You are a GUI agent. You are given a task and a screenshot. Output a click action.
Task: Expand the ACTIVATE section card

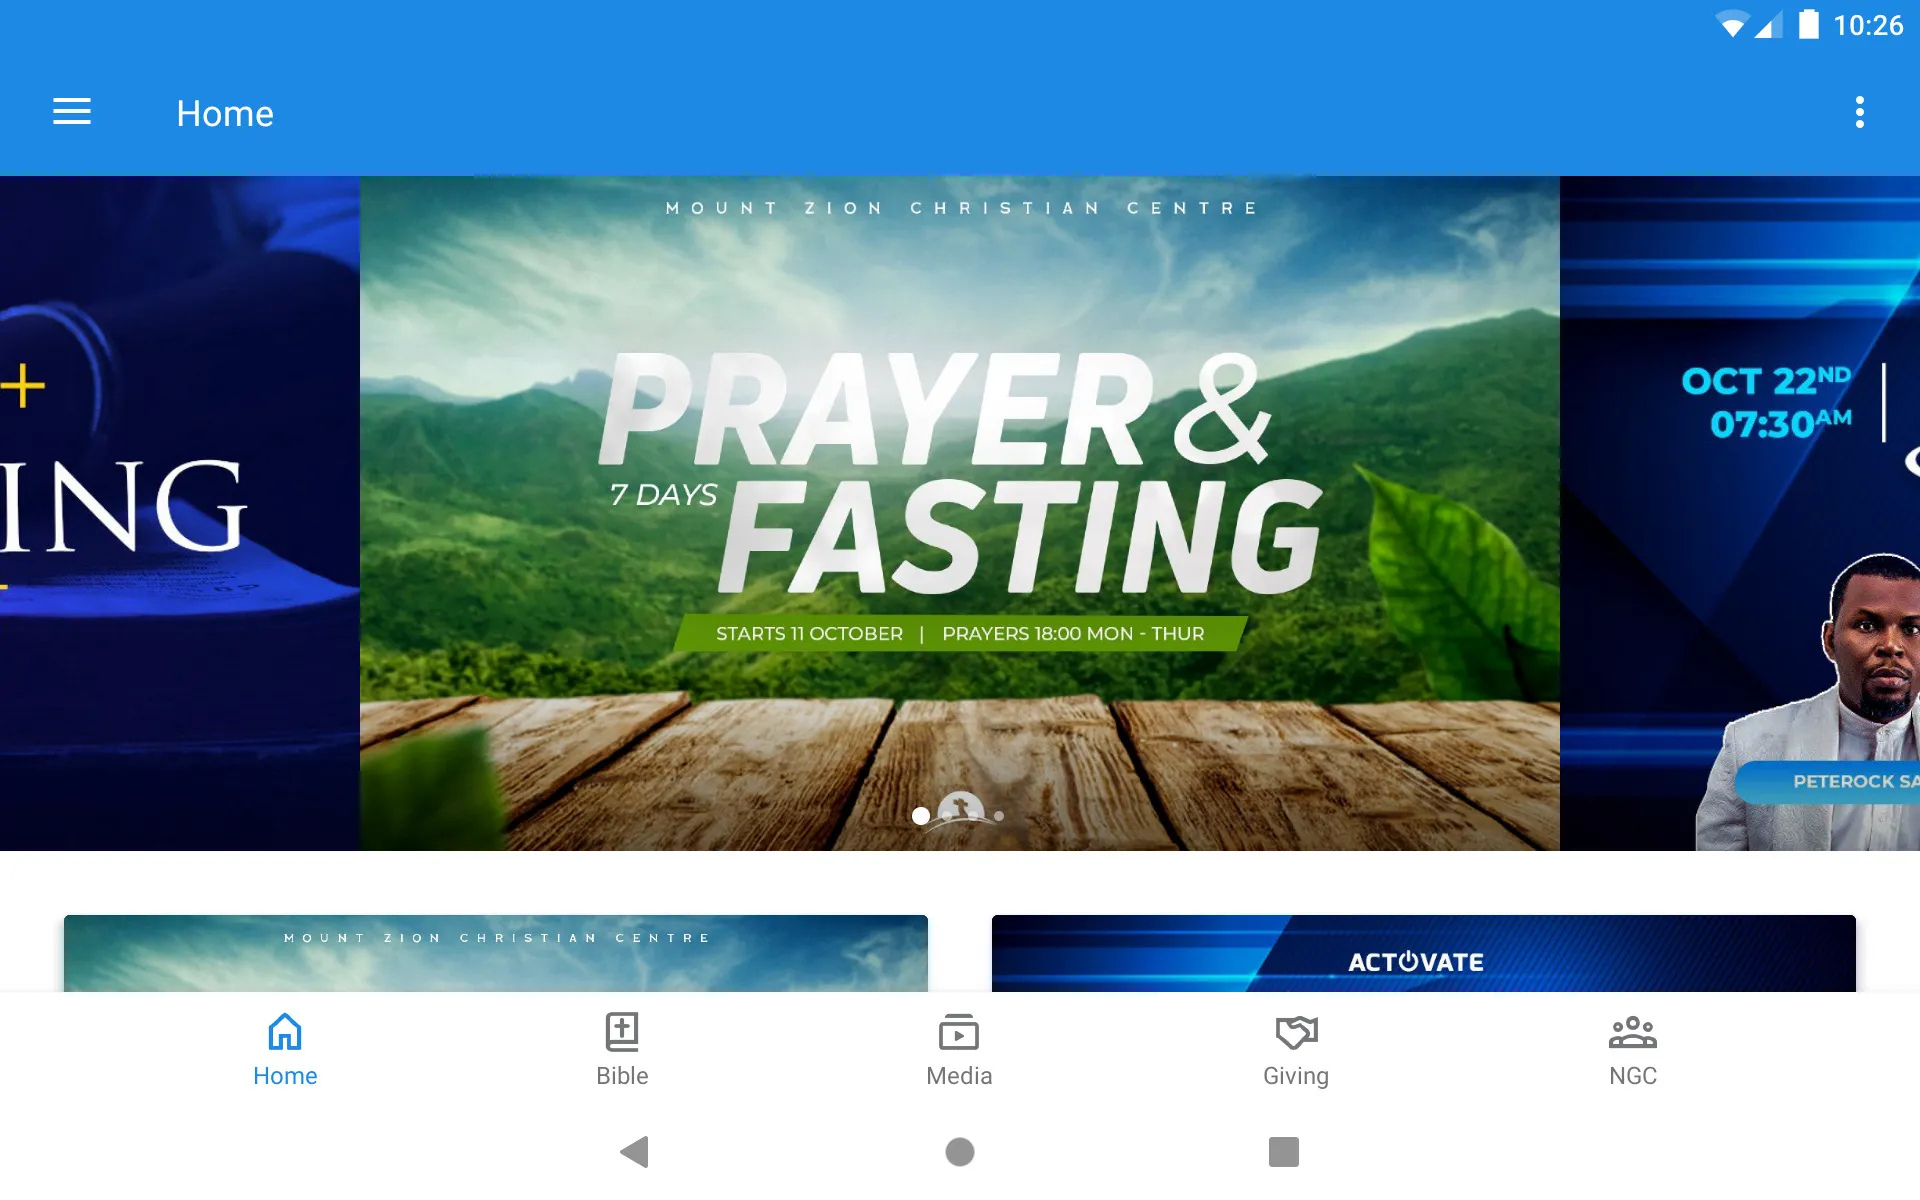coord(1424,954)
